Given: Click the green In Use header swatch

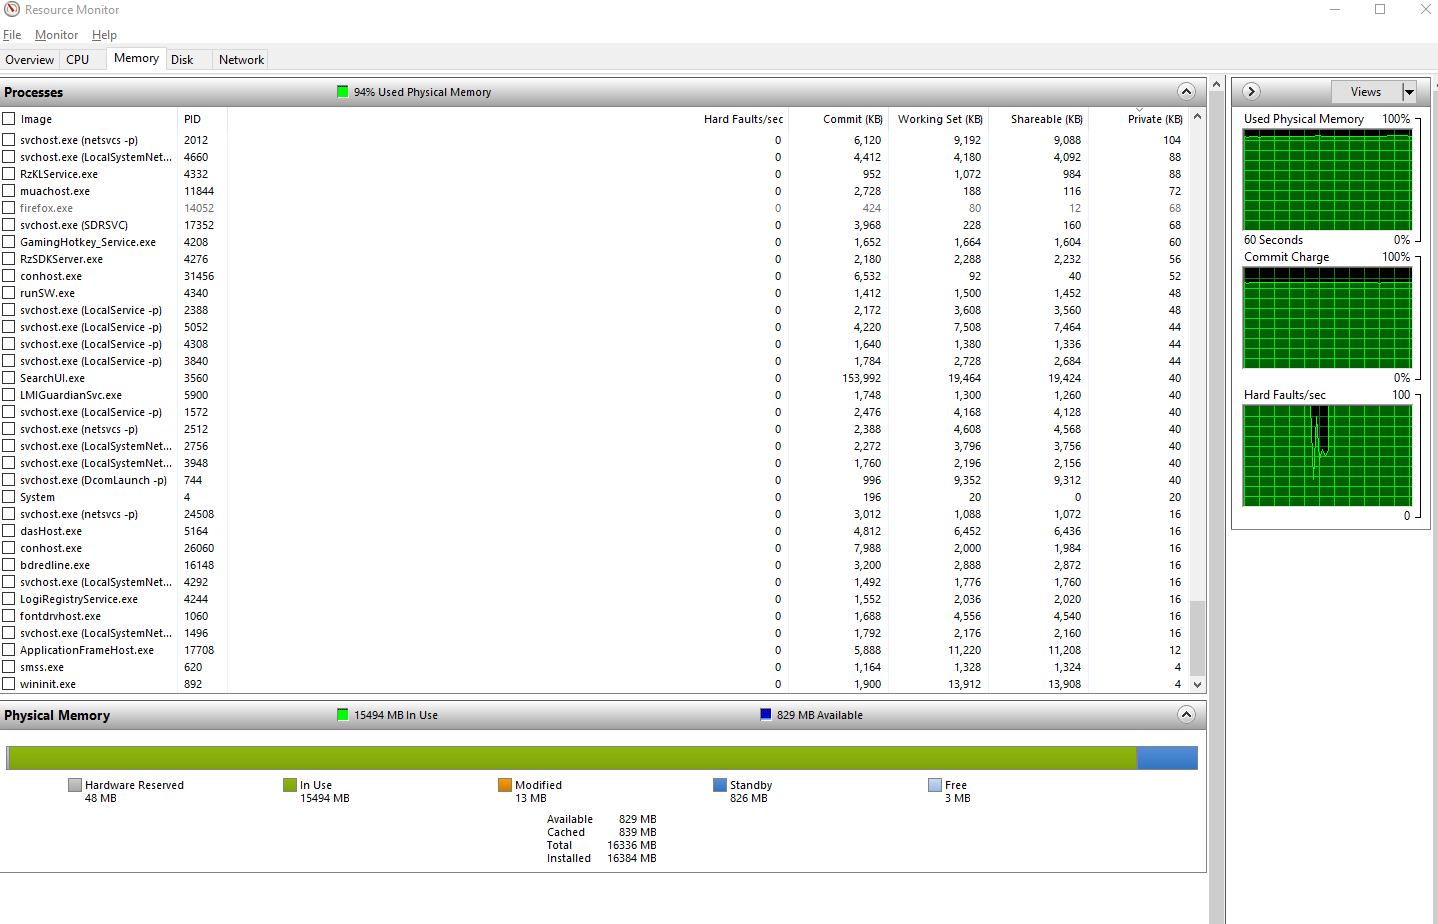Looking at the screenshot, I should coord(343,715).
